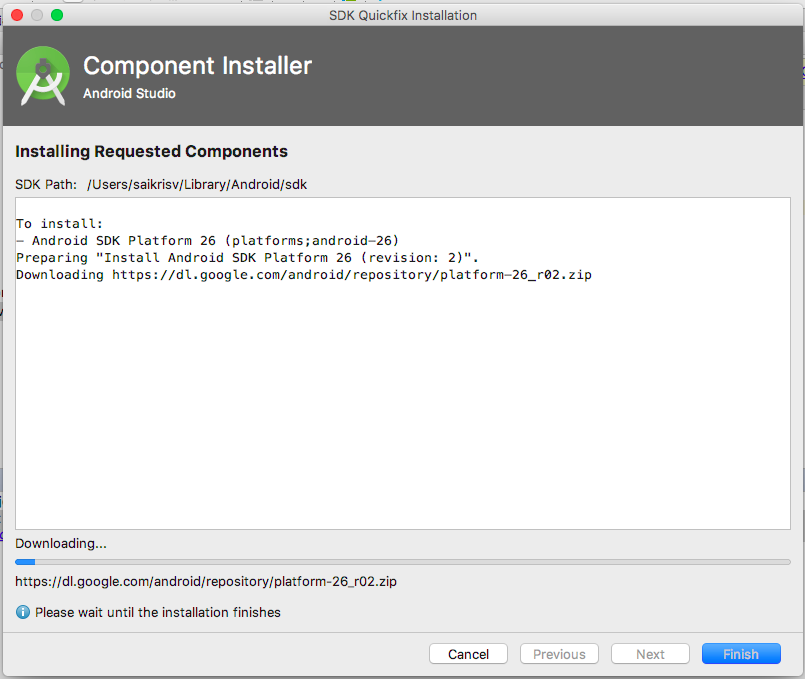Click the platform-26_r02.zip URL below progress bar

tap(206, 581)
